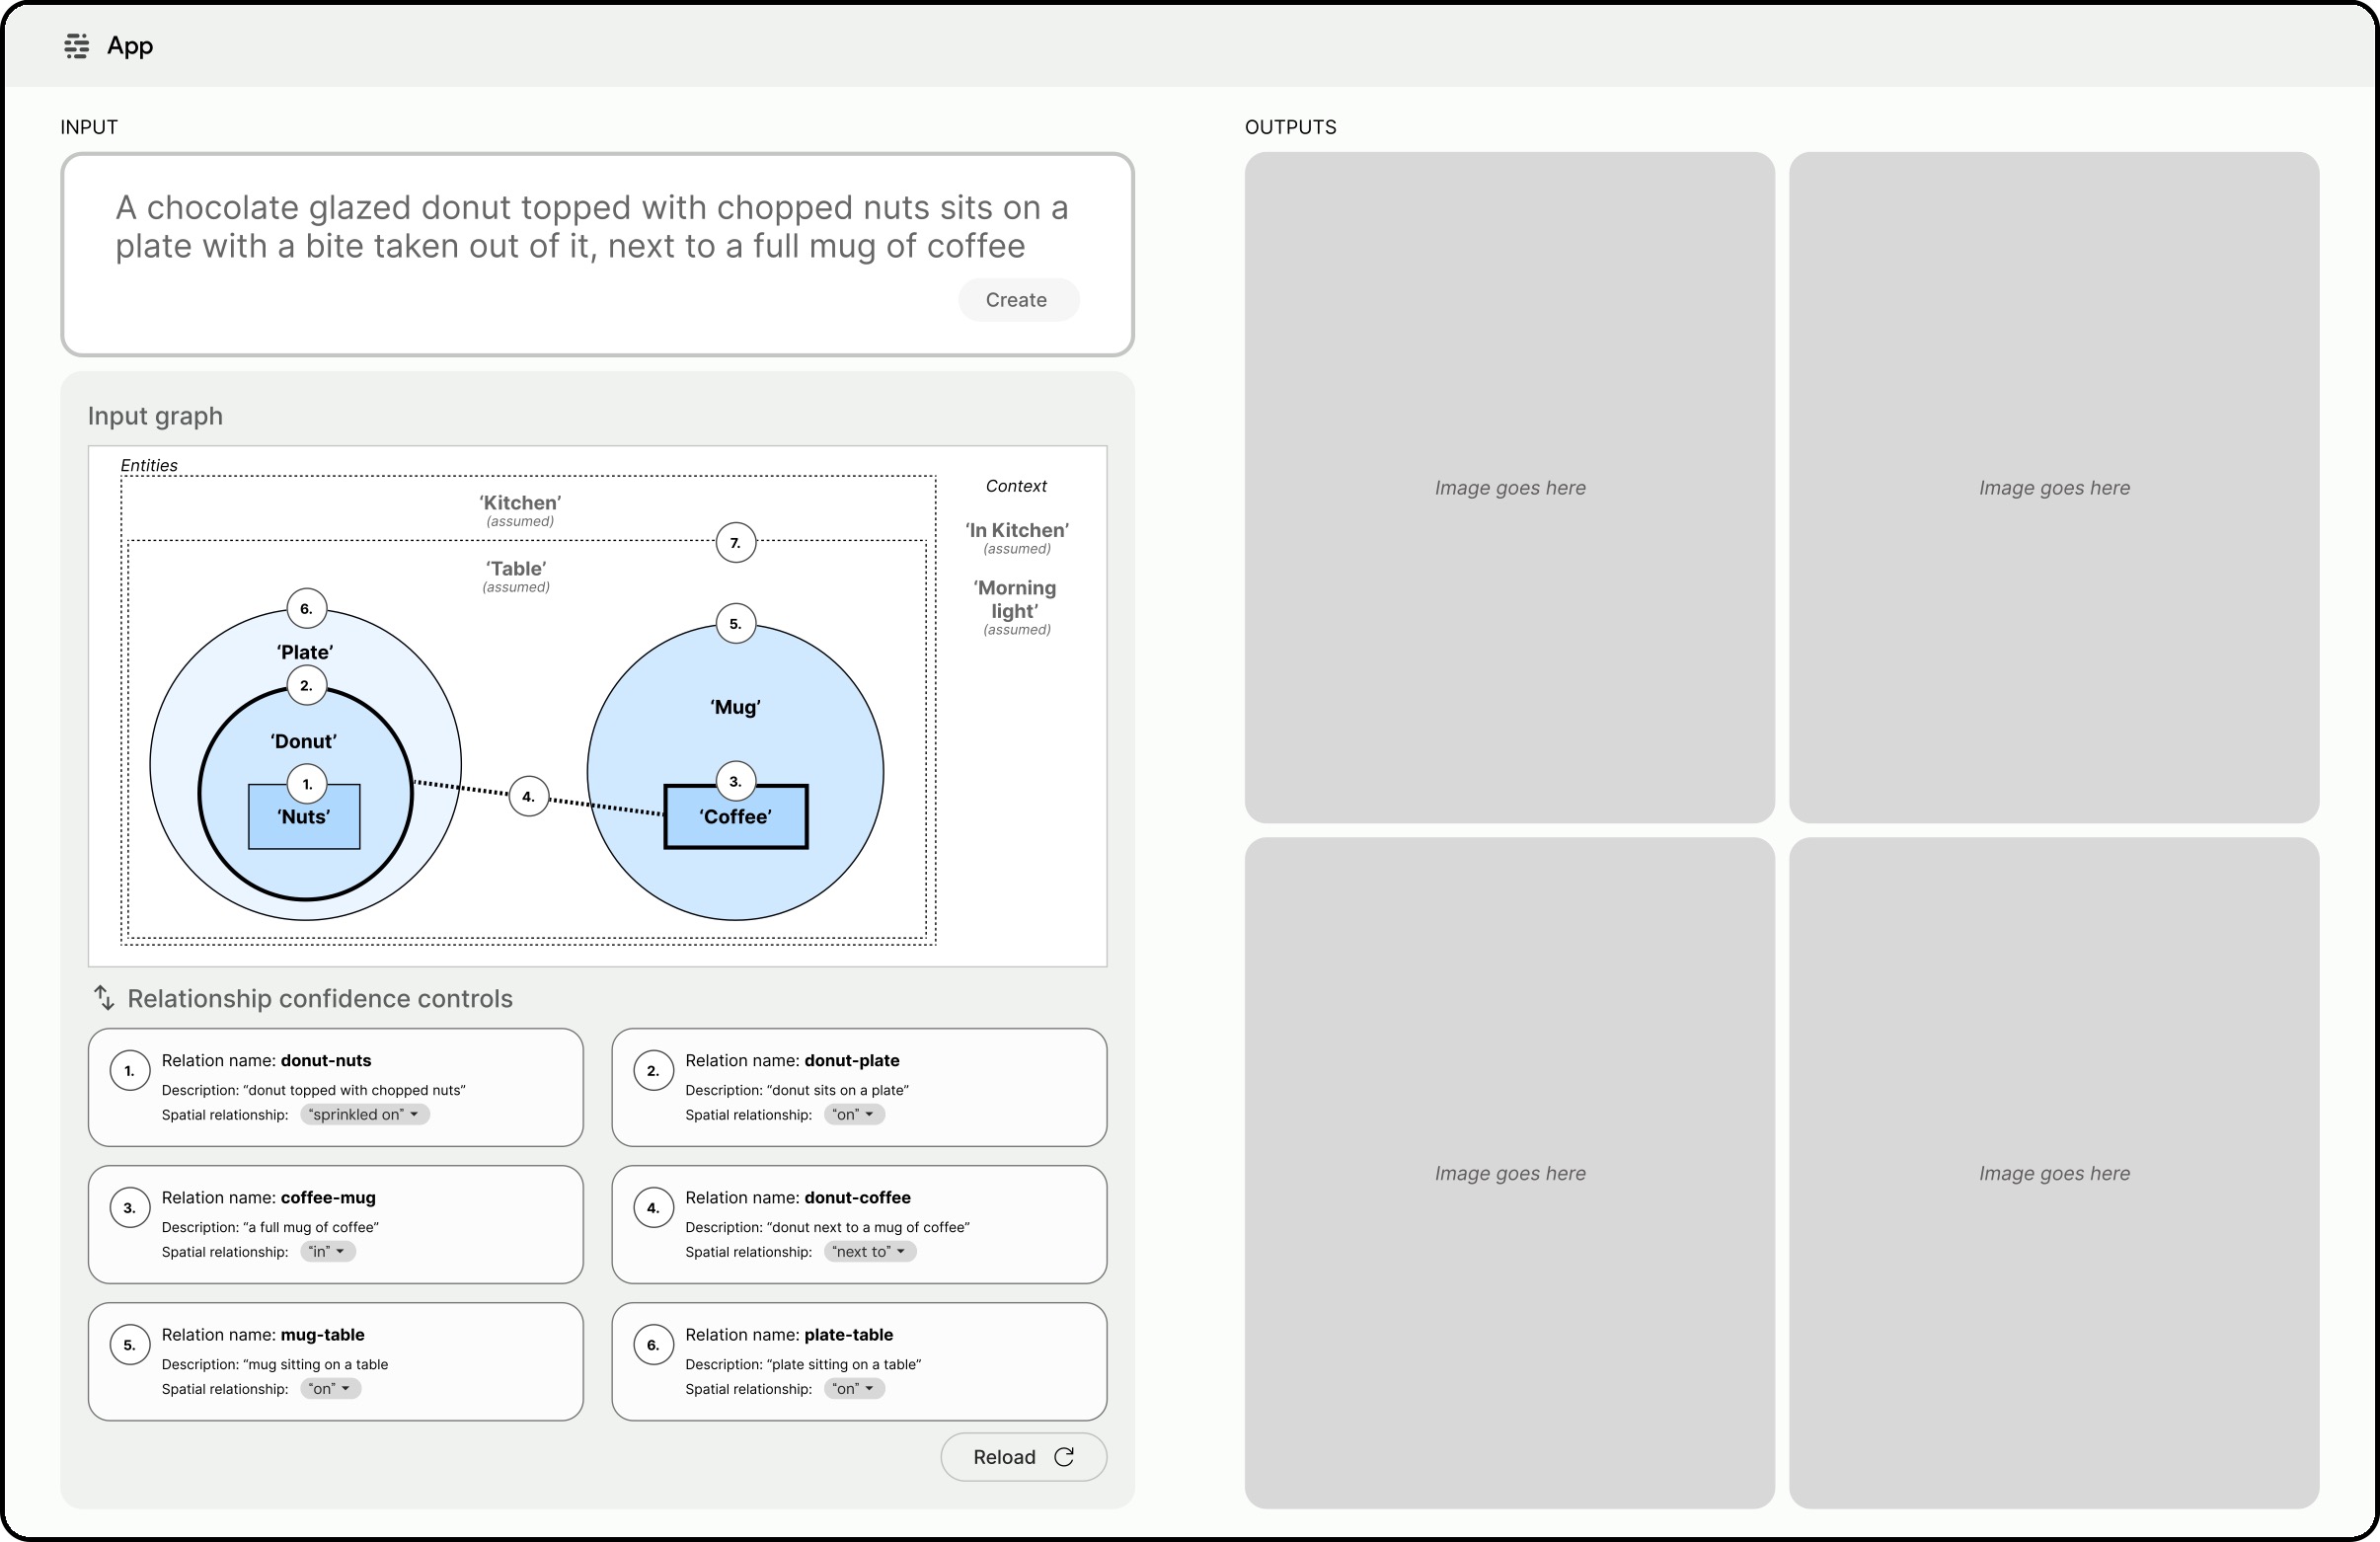Viewport: 2380px width, 1542px height.
Task: Select the 'Coffee' entity box
Action: pyautogui.click(x=736, y=825)
